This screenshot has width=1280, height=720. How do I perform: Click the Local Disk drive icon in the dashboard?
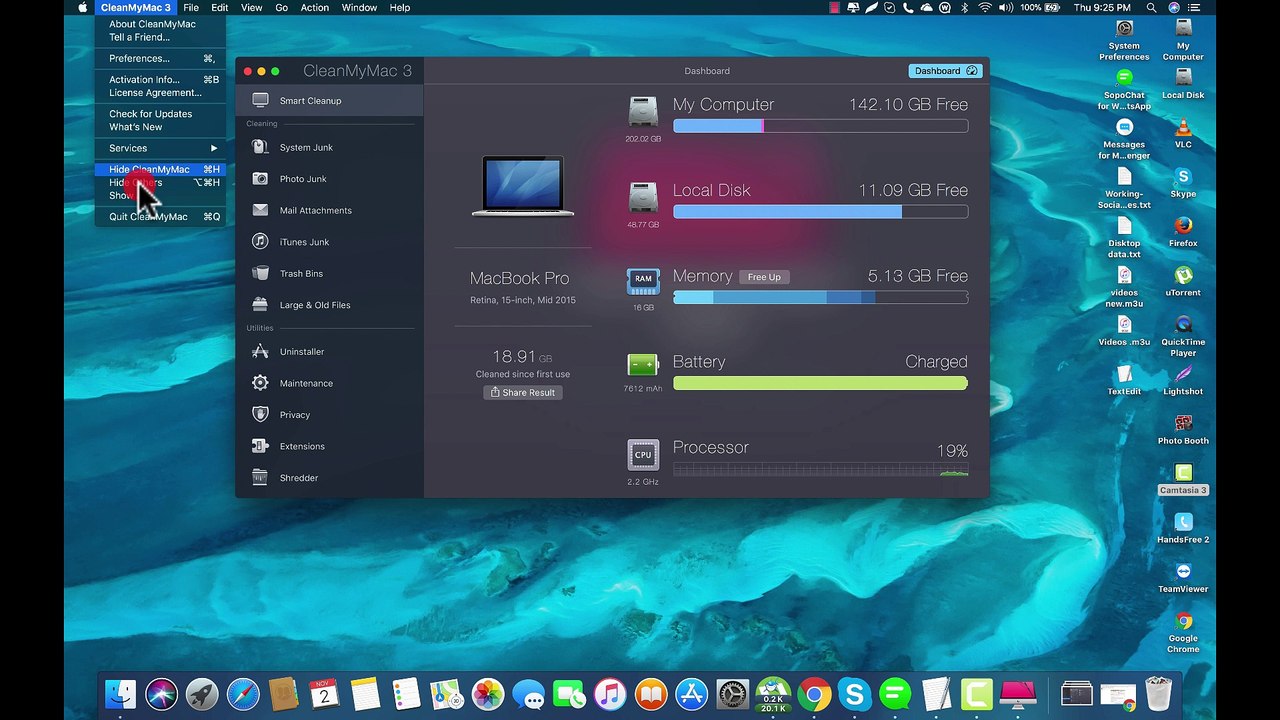click(x=643, y=198)
